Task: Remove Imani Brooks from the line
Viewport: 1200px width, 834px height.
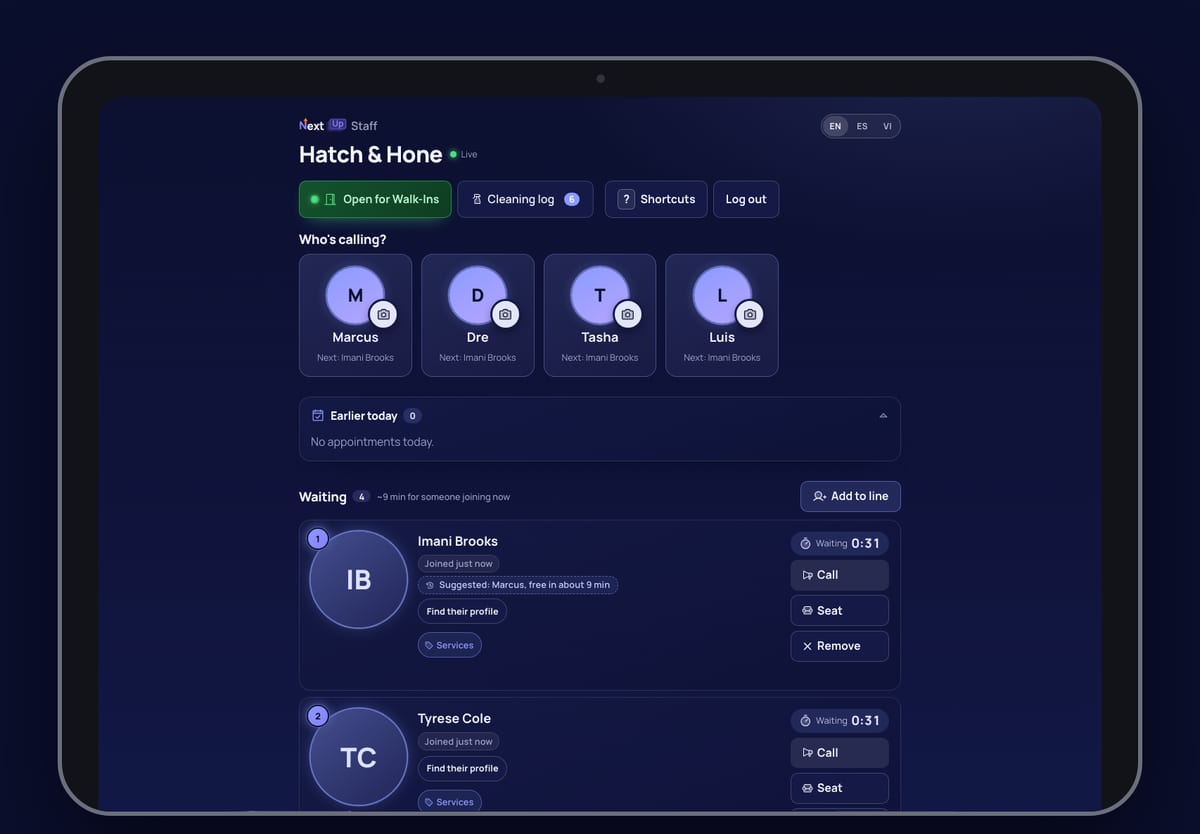Action: pos(839,646)
